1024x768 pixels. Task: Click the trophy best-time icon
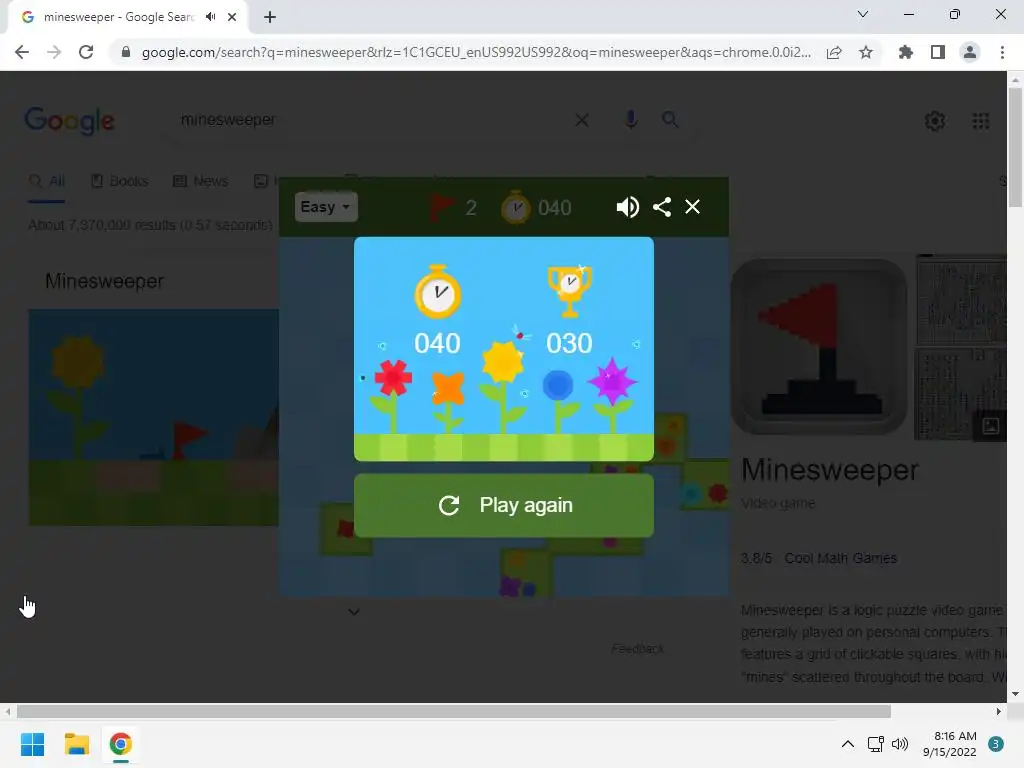click(x=569, y=291)
